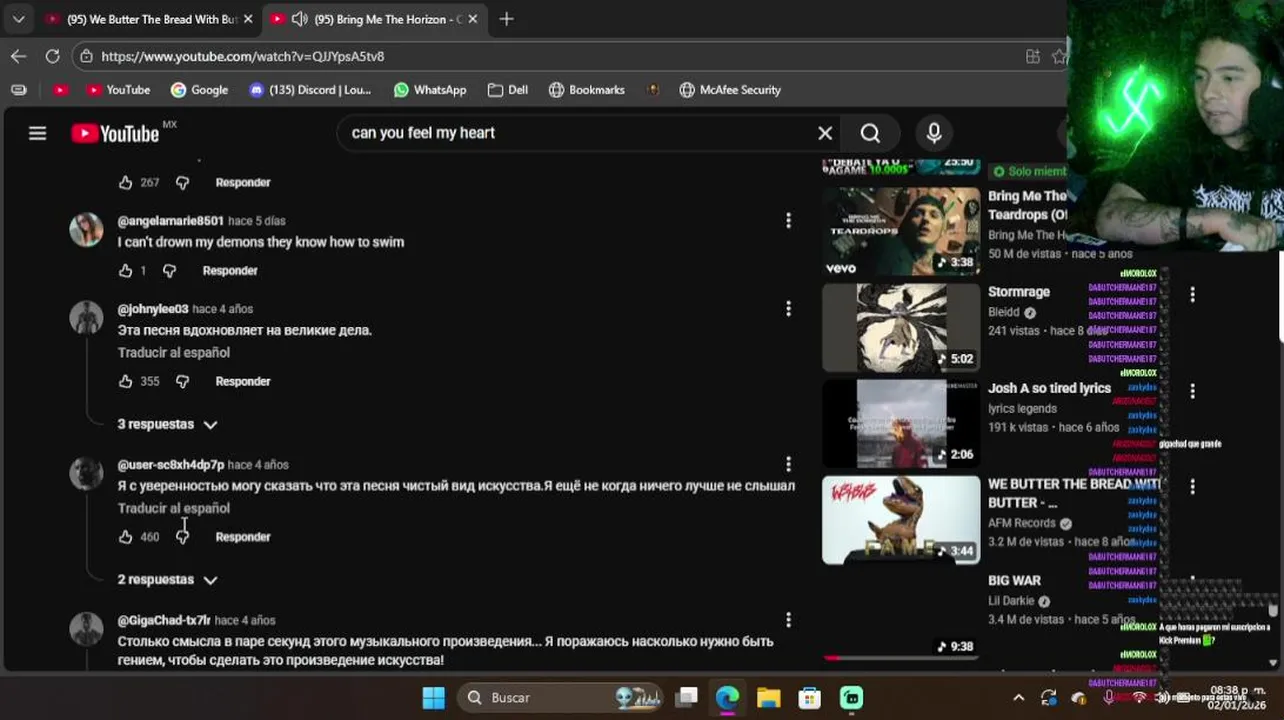Open options menu for the Stormrage video

pyautogui.click(x=1192, y=294)
